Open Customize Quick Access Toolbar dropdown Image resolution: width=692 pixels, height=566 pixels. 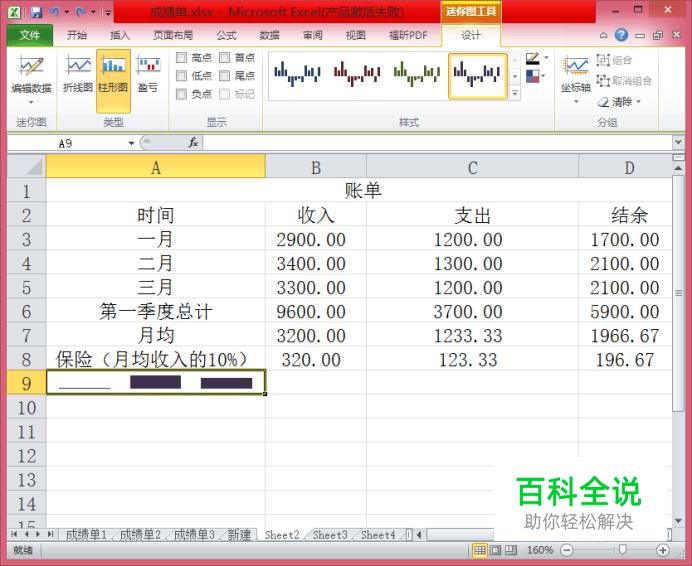108,12
